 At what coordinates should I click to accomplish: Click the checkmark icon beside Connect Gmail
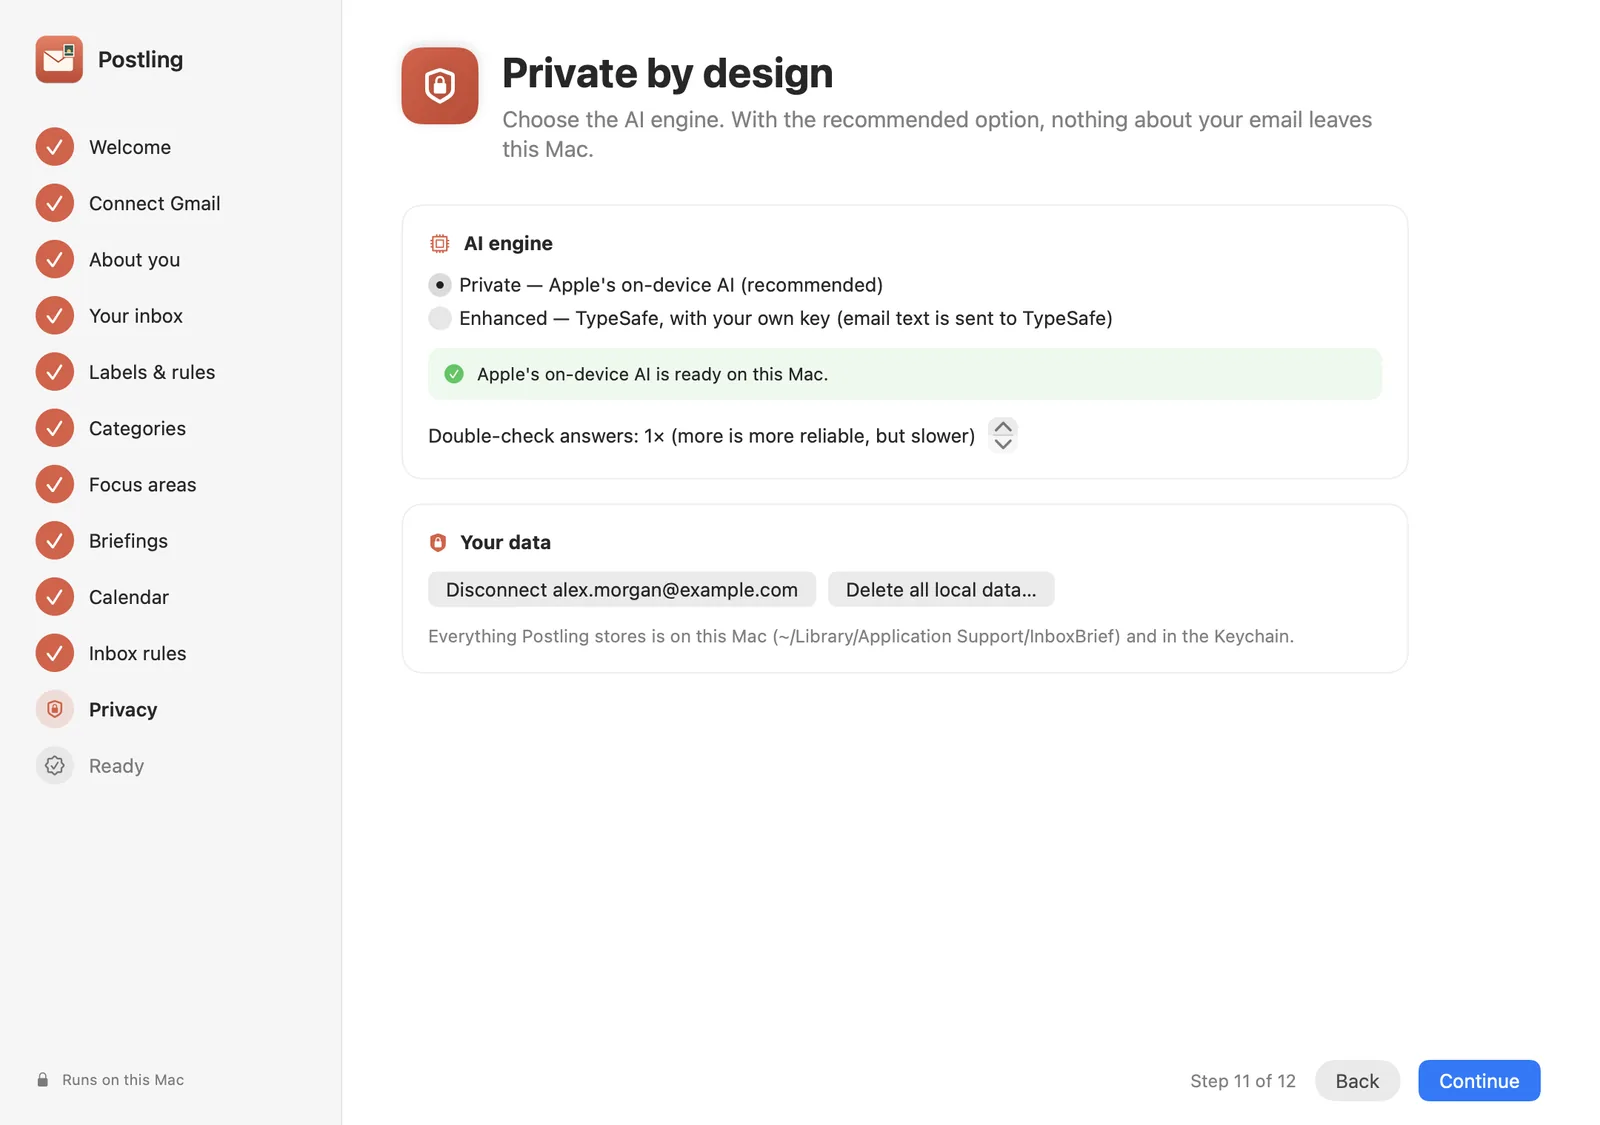55,203
